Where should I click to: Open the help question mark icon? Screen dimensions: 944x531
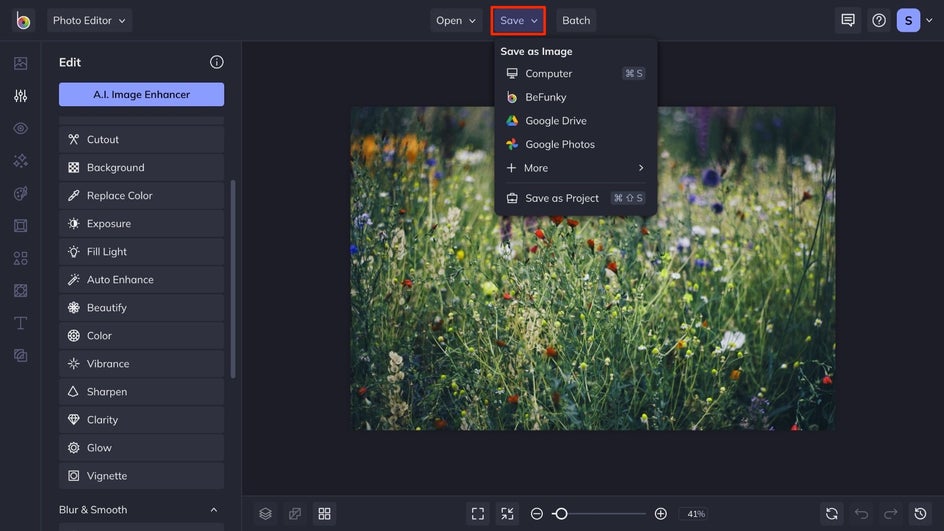(x=879, y=20)
